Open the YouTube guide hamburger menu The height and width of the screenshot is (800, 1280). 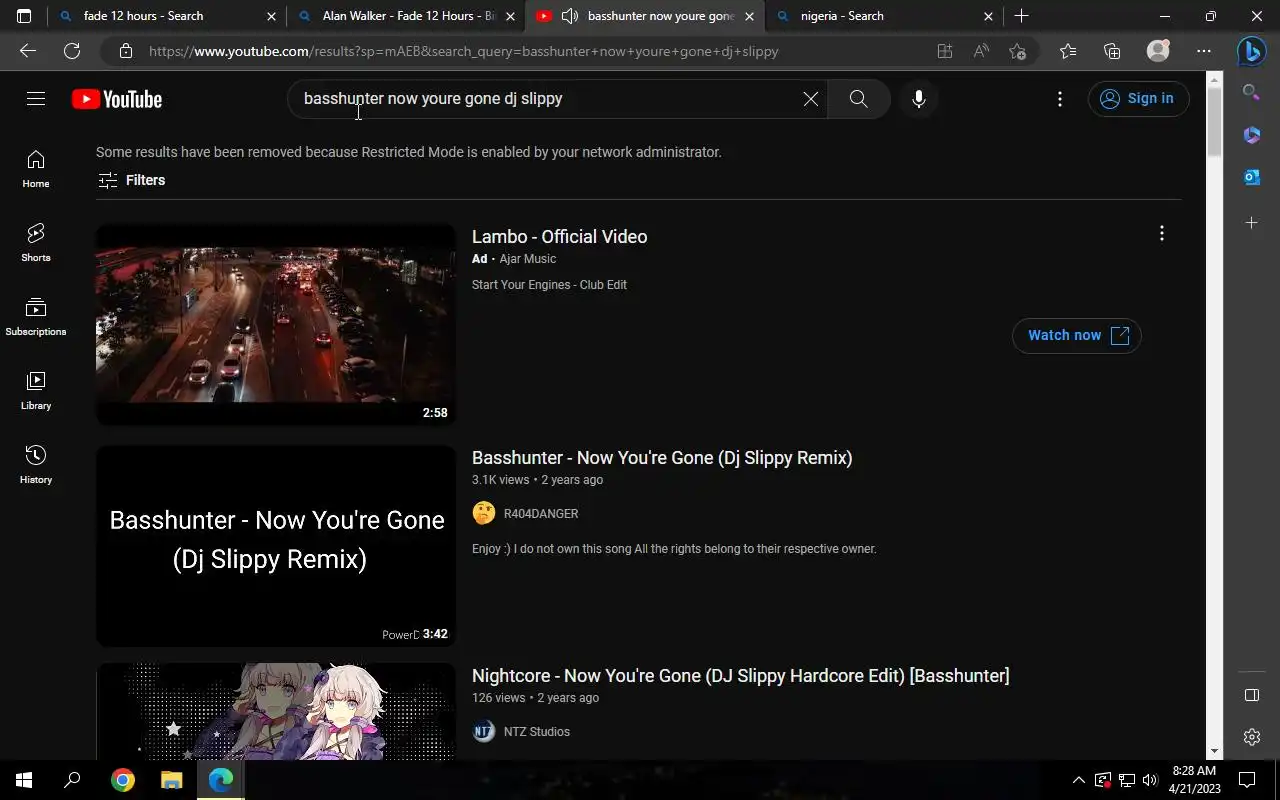click(x=36, y=98)
